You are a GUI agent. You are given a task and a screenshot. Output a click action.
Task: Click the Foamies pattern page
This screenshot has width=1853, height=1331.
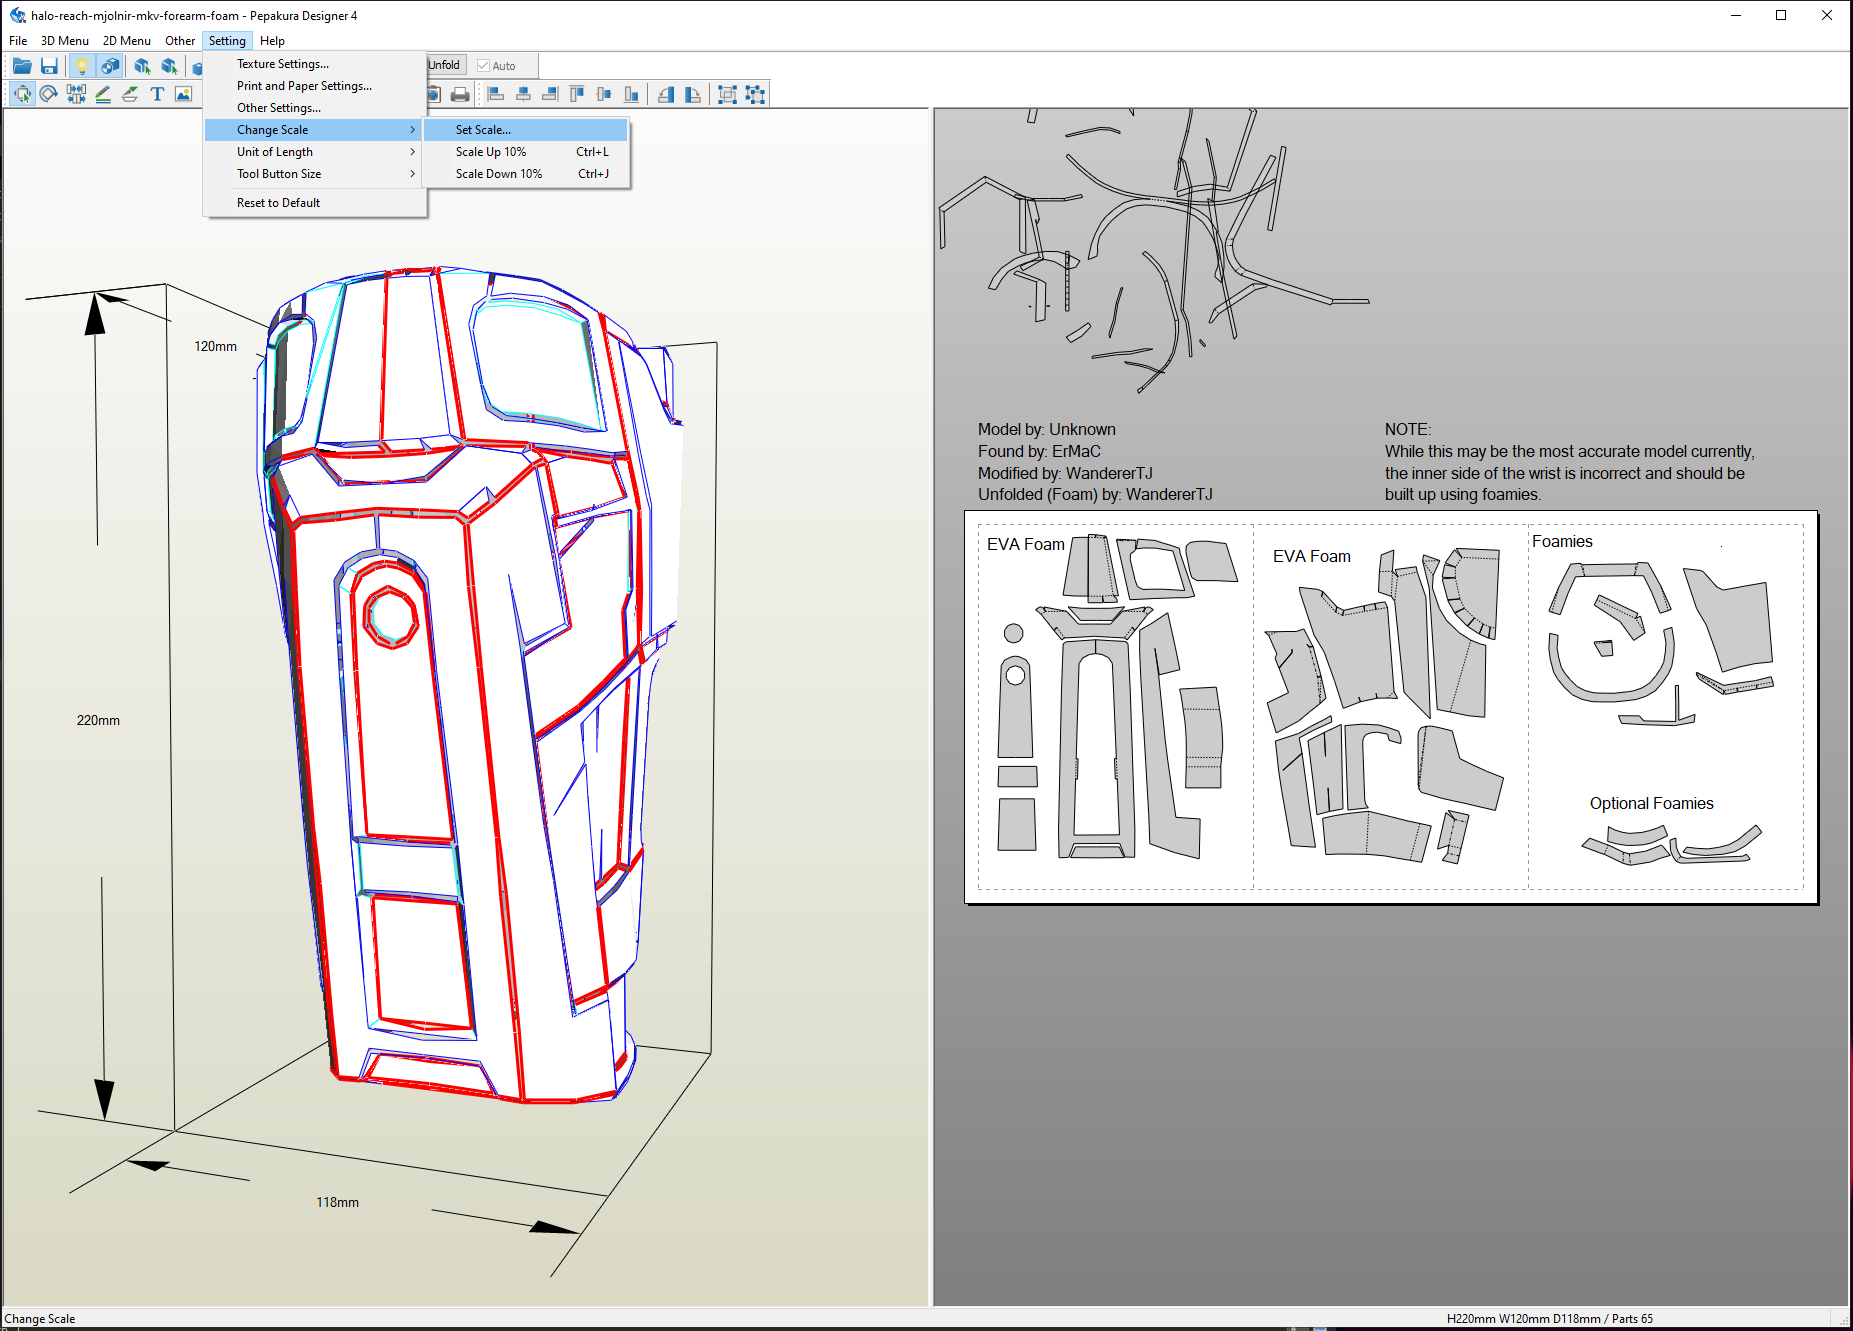(1666, 706)
